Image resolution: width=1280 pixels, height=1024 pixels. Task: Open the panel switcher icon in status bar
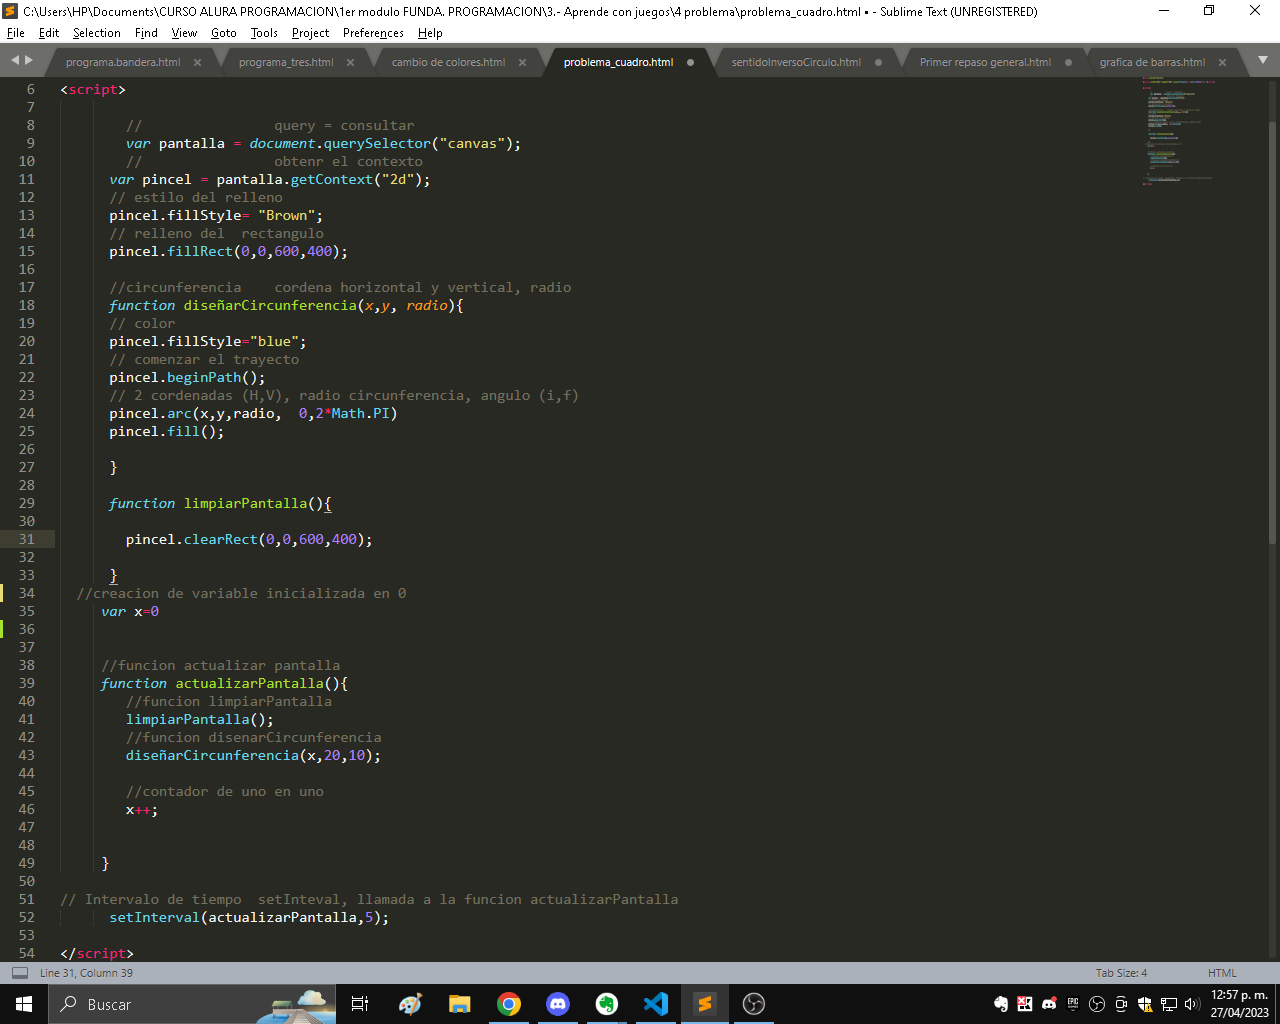click(x=20, y=973)
